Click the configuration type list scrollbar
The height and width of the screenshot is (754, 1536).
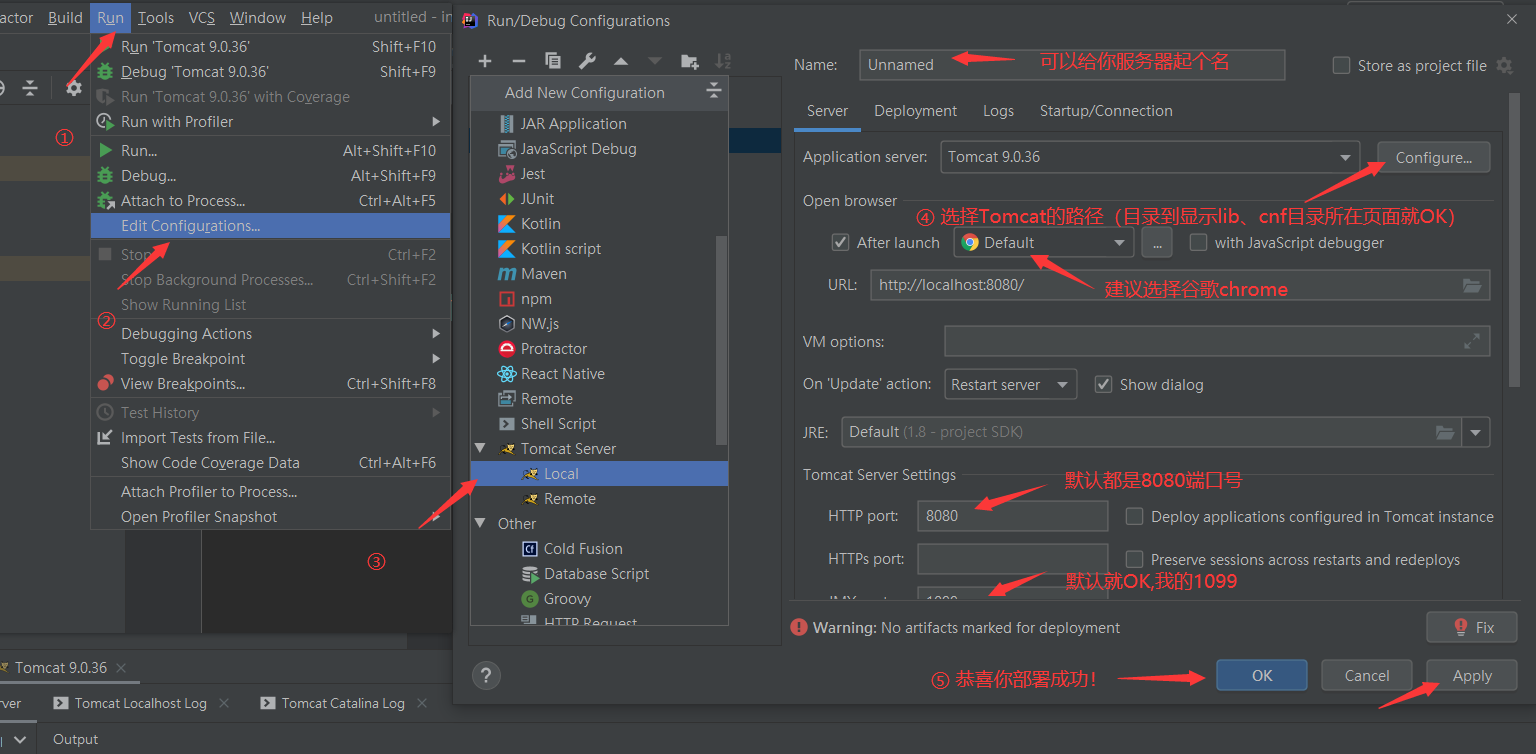pos(722,340)
